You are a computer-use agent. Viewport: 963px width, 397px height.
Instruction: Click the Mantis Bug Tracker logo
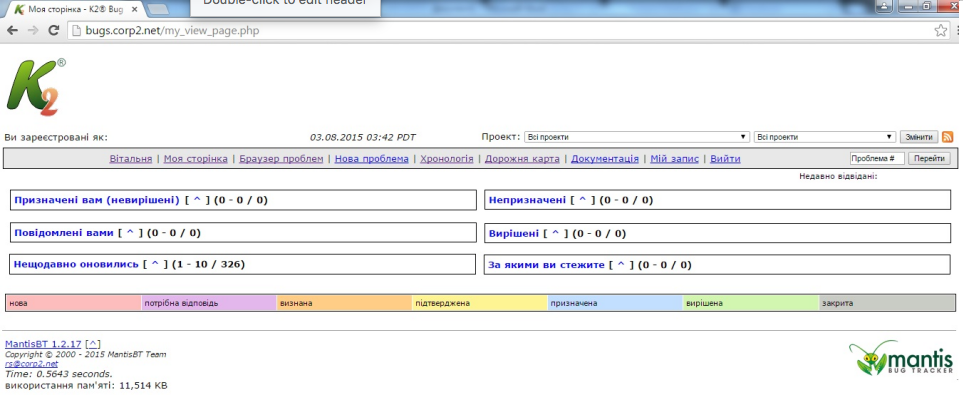[901, 358]
